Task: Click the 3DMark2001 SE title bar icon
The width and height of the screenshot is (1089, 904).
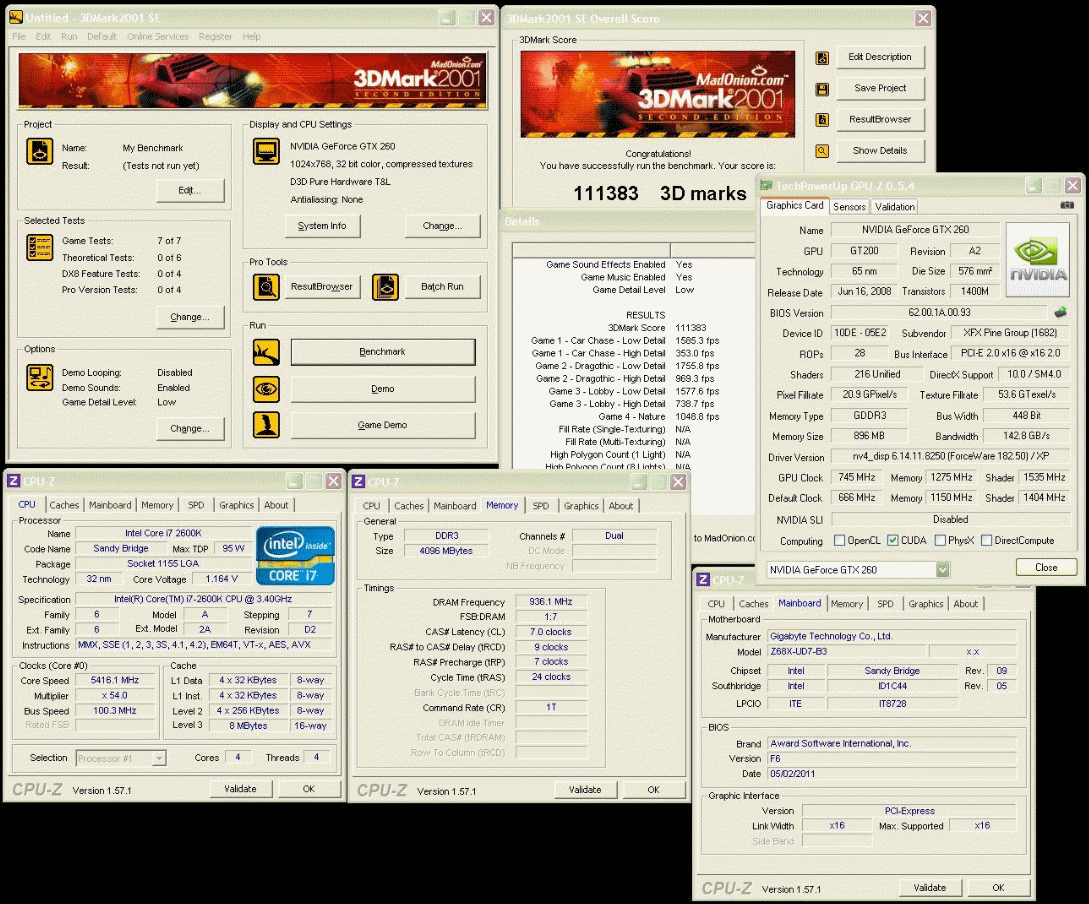Action: pyautogui.click(x=15, y=17)
